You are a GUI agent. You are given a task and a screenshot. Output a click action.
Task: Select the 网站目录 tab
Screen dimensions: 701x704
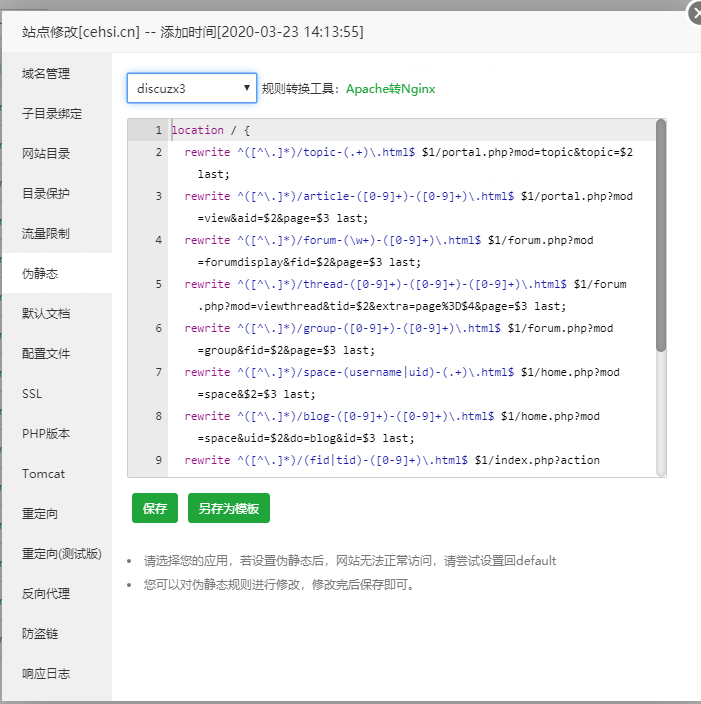[x=47, y=154]
